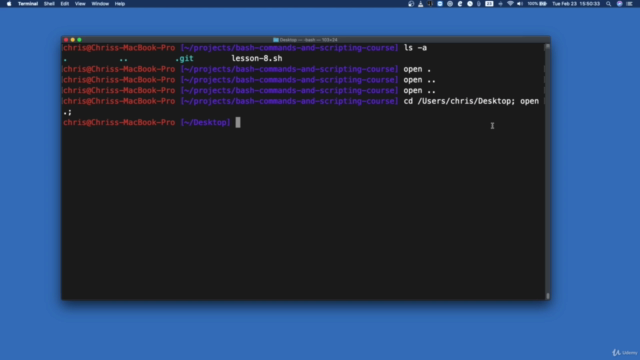Click the '.git' directory entry
The height and width of the screenshot is (360, 640).
[x=184, y=58]
